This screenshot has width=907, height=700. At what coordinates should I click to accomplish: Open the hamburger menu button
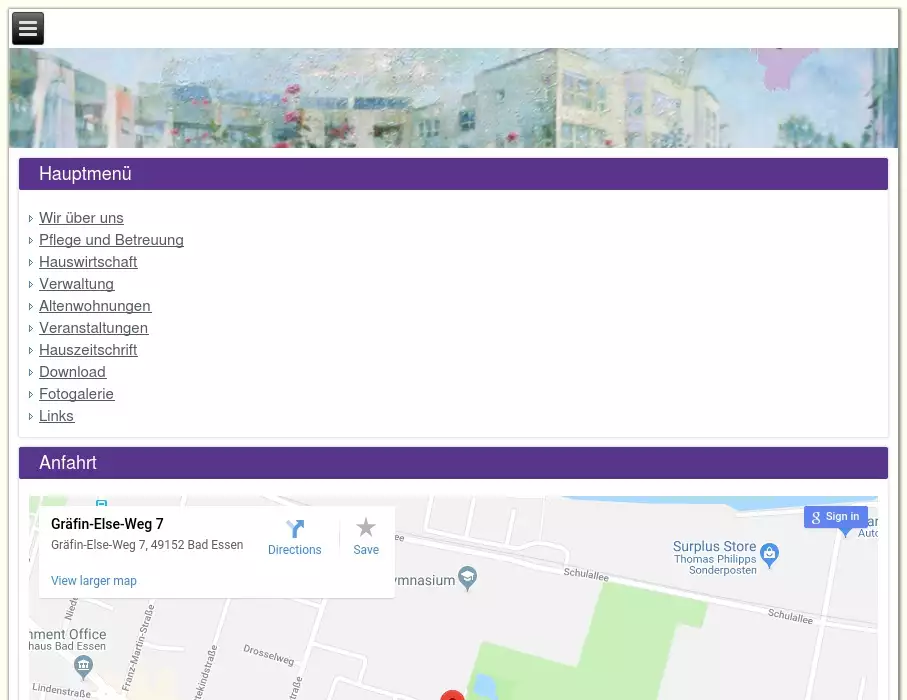coord(28,29)
